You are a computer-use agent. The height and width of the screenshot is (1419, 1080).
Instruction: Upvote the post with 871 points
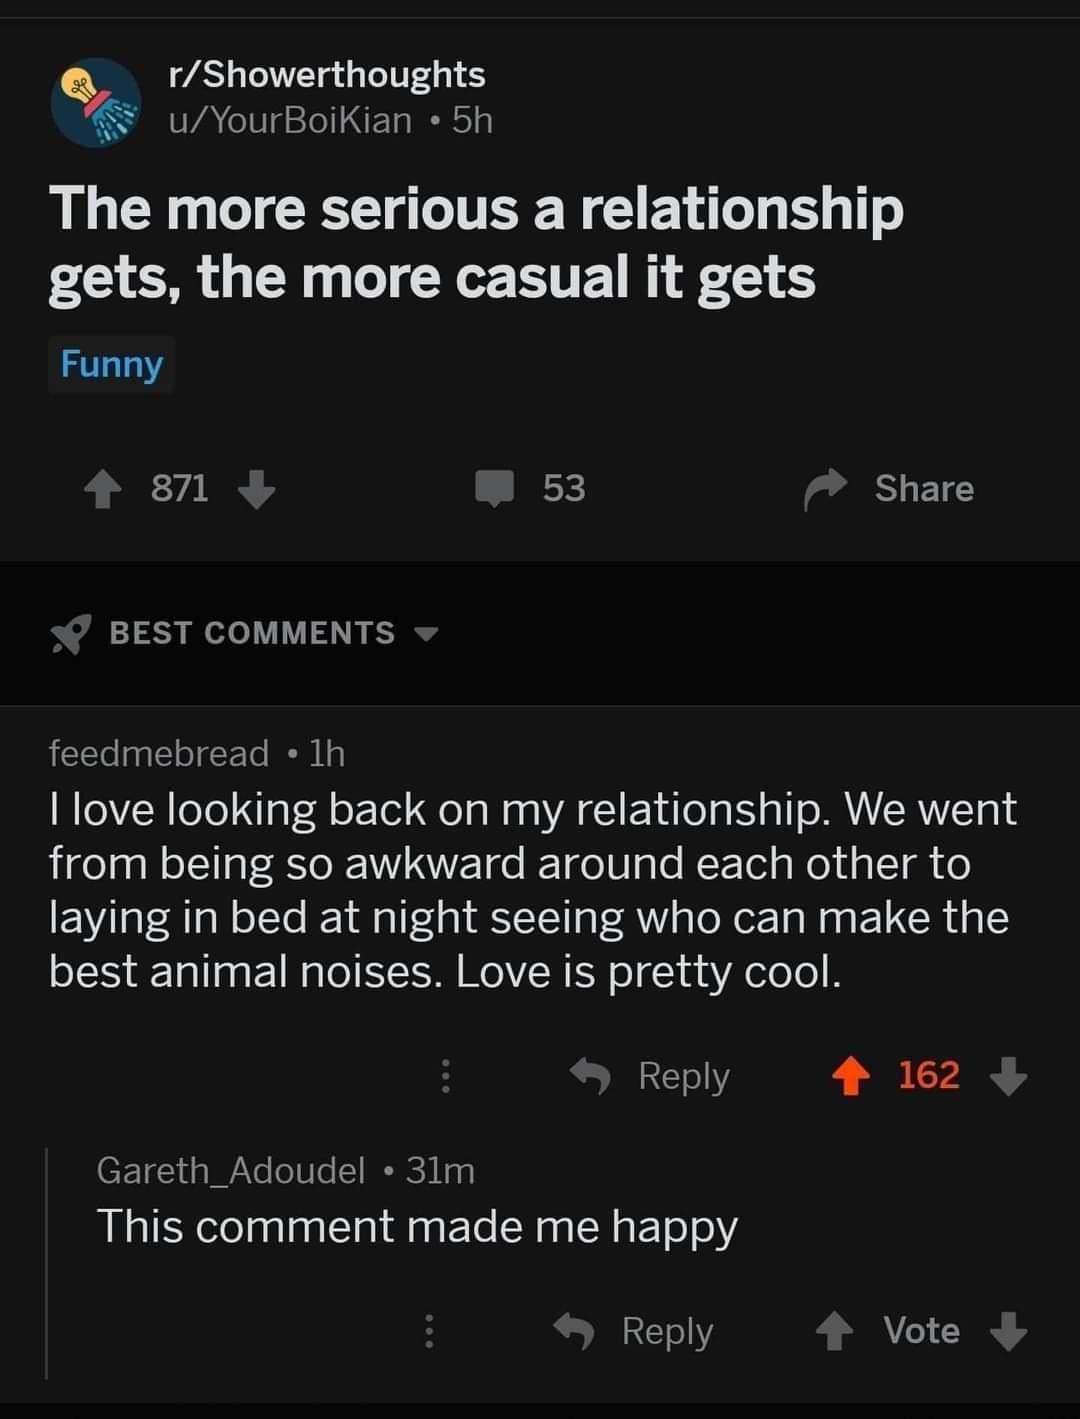[x=101, y=490]
